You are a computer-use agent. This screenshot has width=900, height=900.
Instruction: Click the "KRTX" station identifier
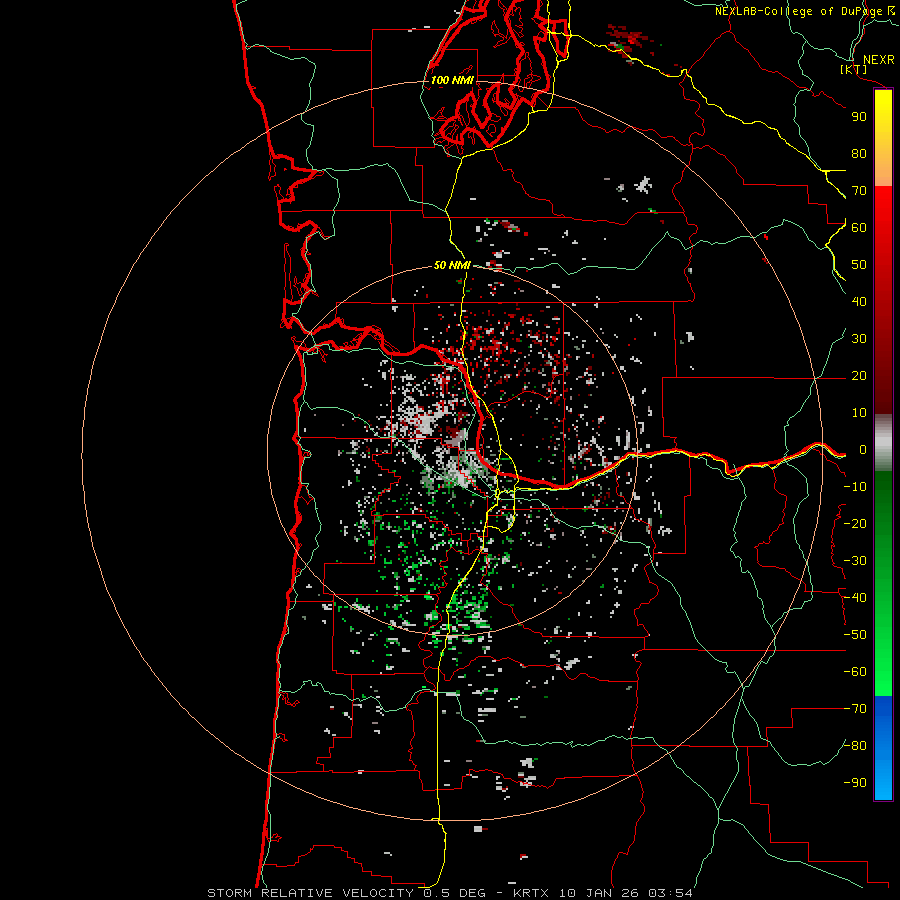point(530,893)
